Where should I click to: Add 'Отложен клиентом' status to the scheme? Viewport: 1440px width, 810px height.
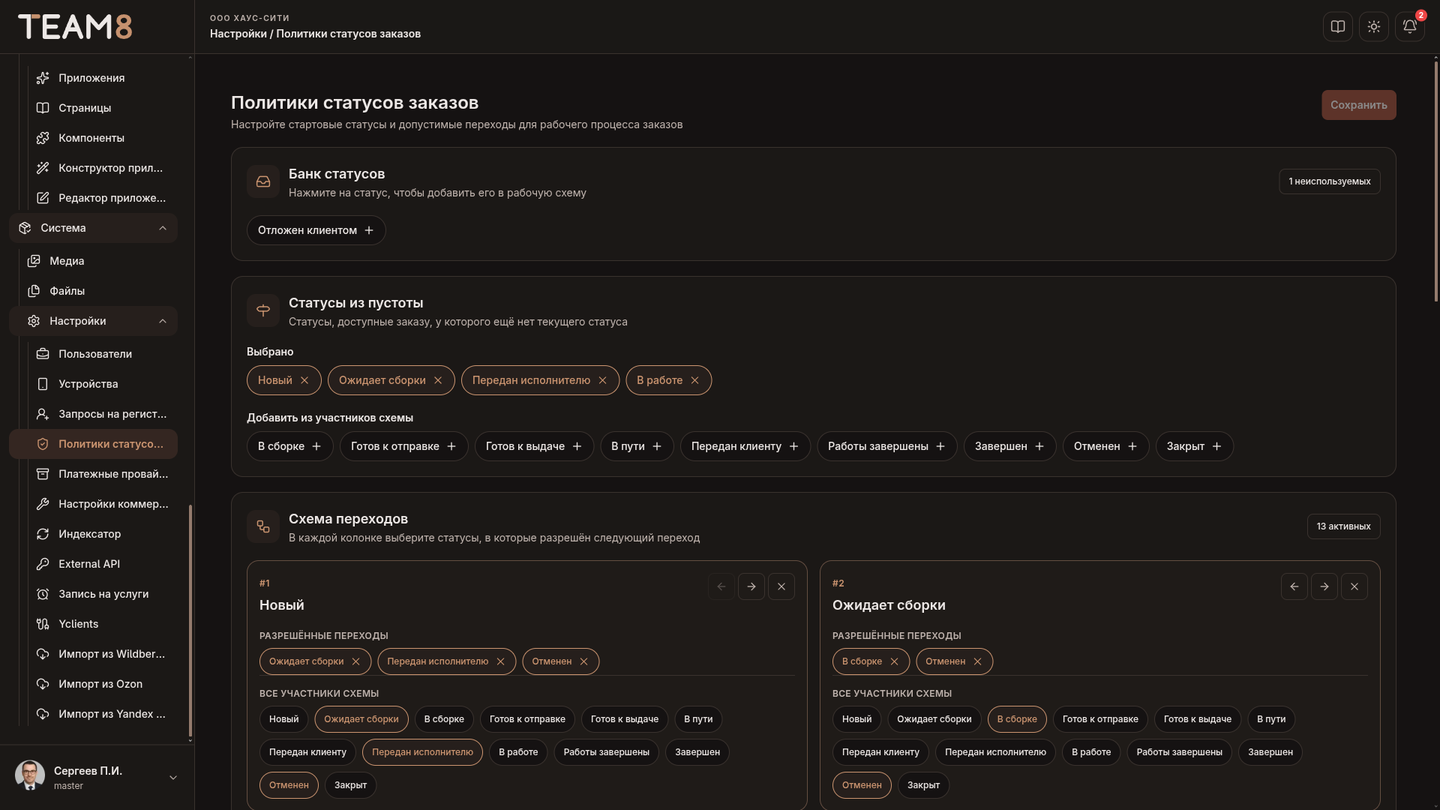click(x=316, y=230)
